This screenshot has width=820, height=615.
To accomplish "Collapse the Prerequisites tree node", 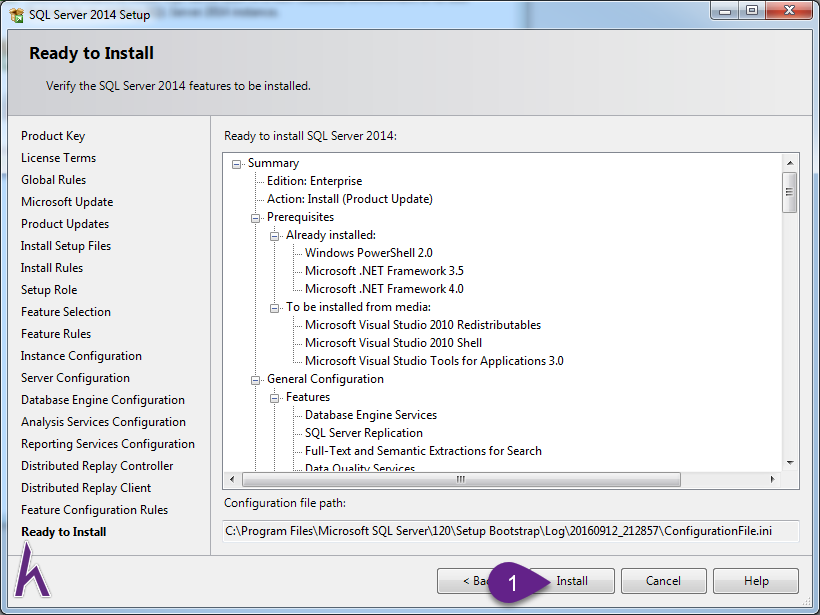I will pyautogui.click(x=255, y=218).
